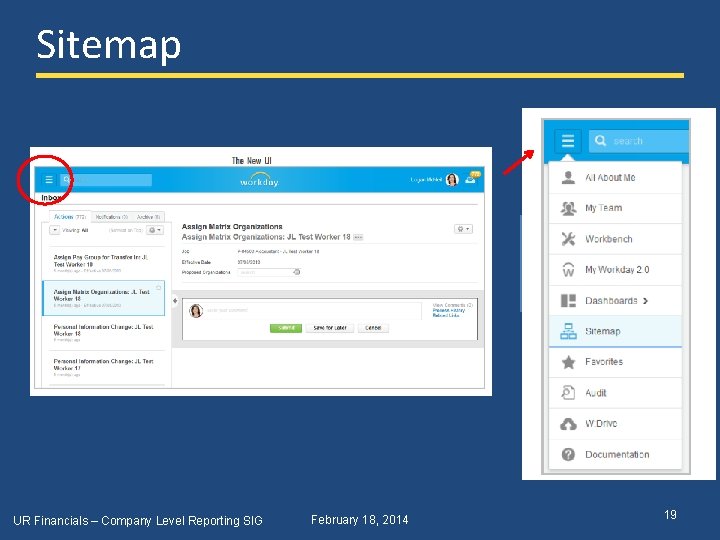Click the W:Drive cloud icon
The image size is (720, 540).
[568, 424]
